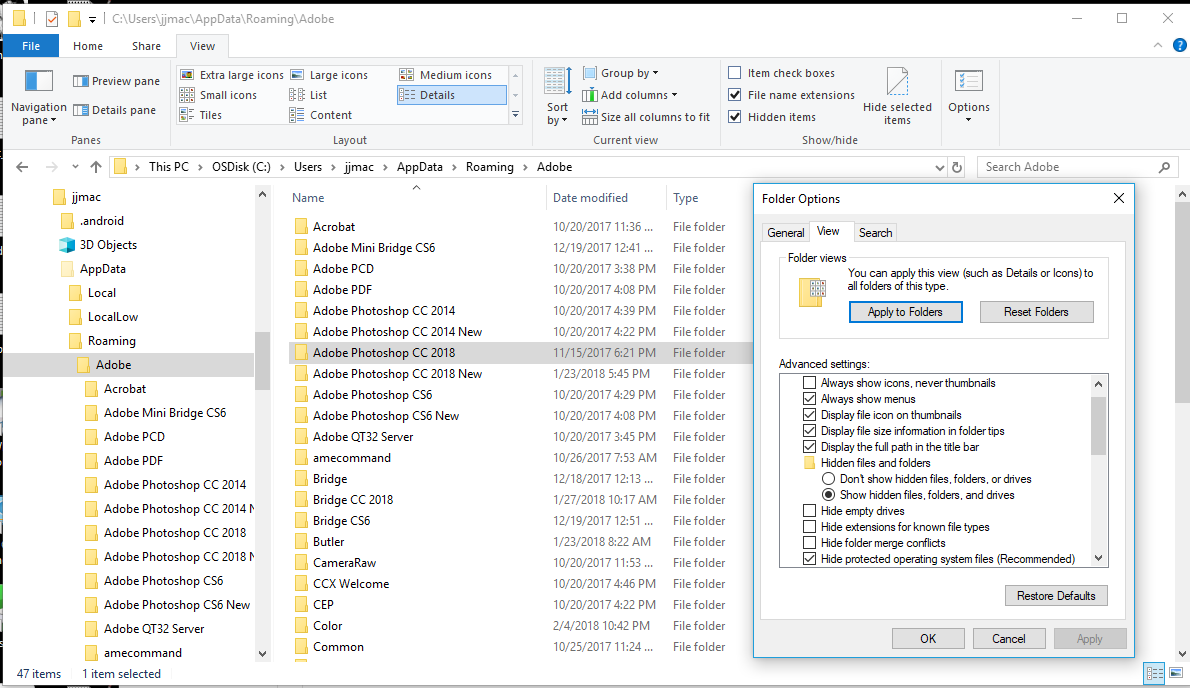The width and height of the screenshot is (1190, 688).
Task: Open the Group by dropdown
Action: pos(623,72)
